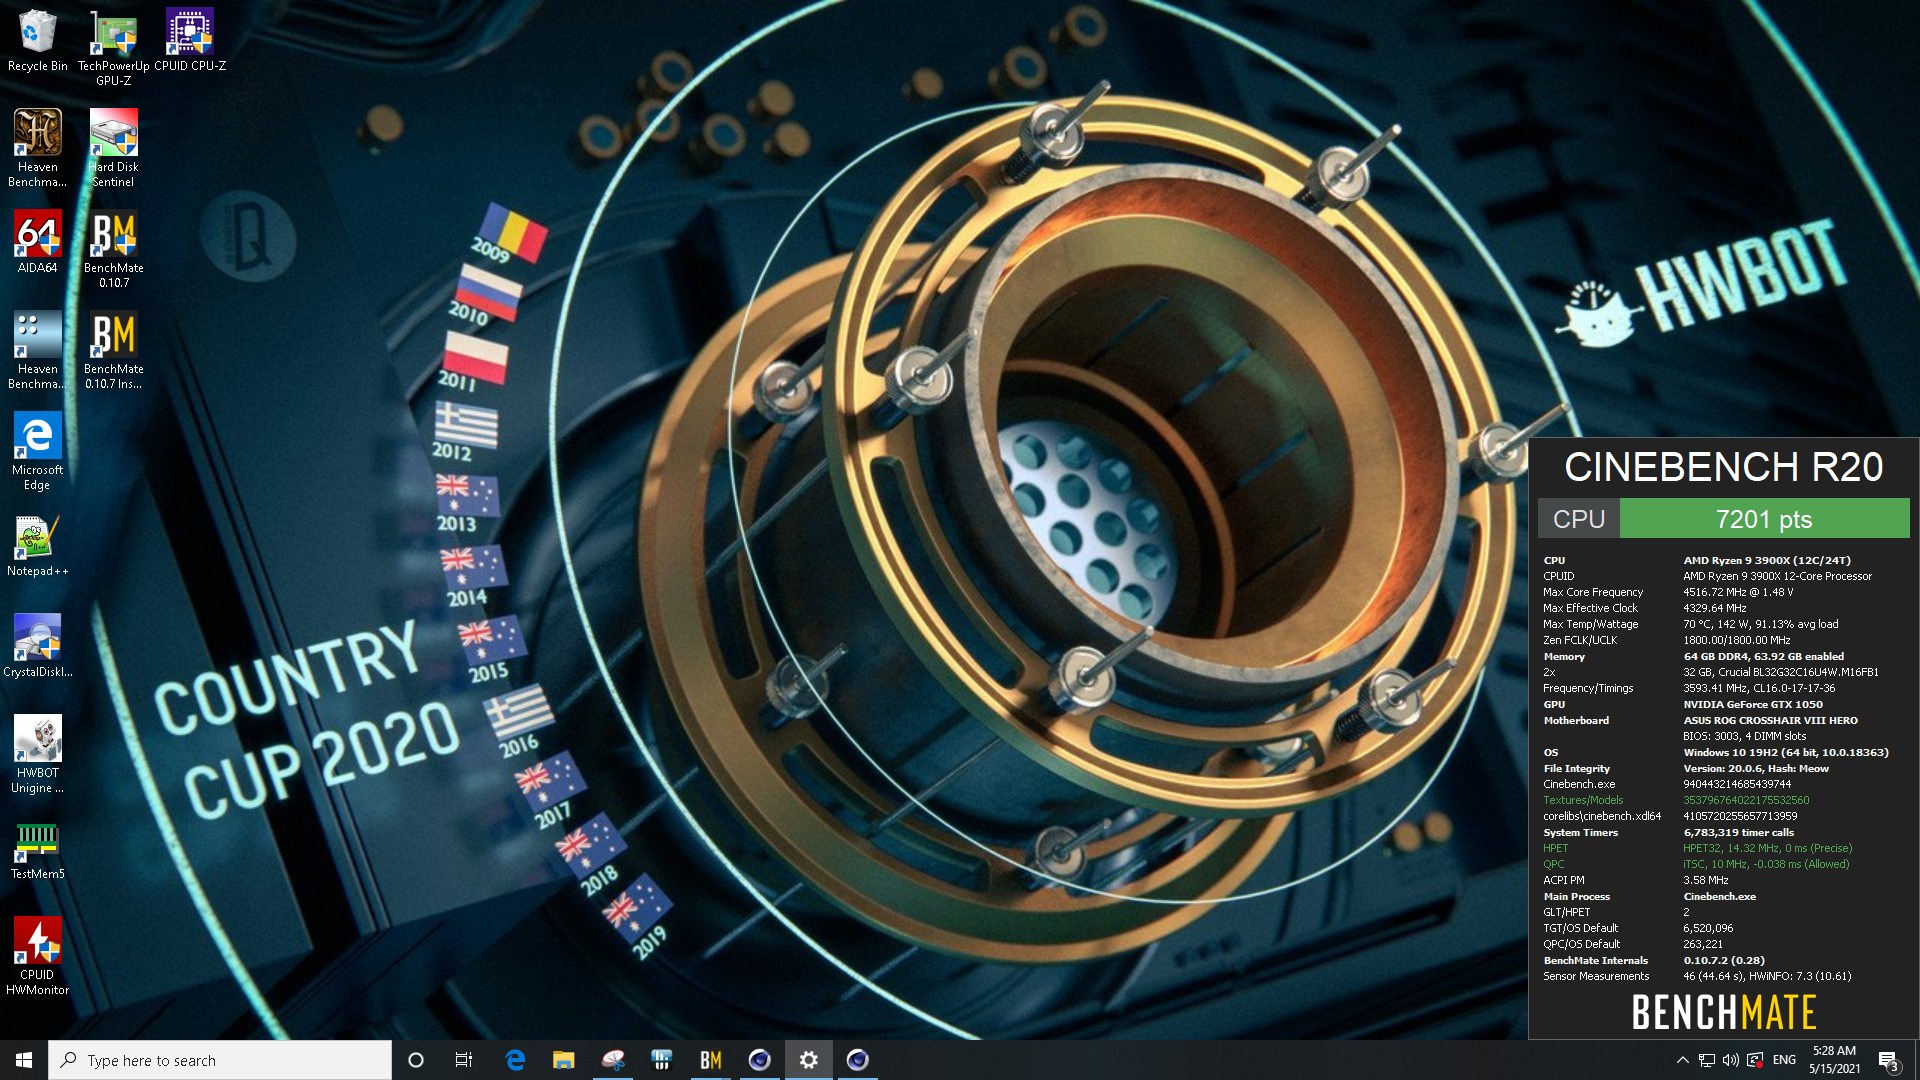Open the Action Center notifications icon
The height and width of the screenshot is (1080, 1920).
(x=1888, y=1060)
